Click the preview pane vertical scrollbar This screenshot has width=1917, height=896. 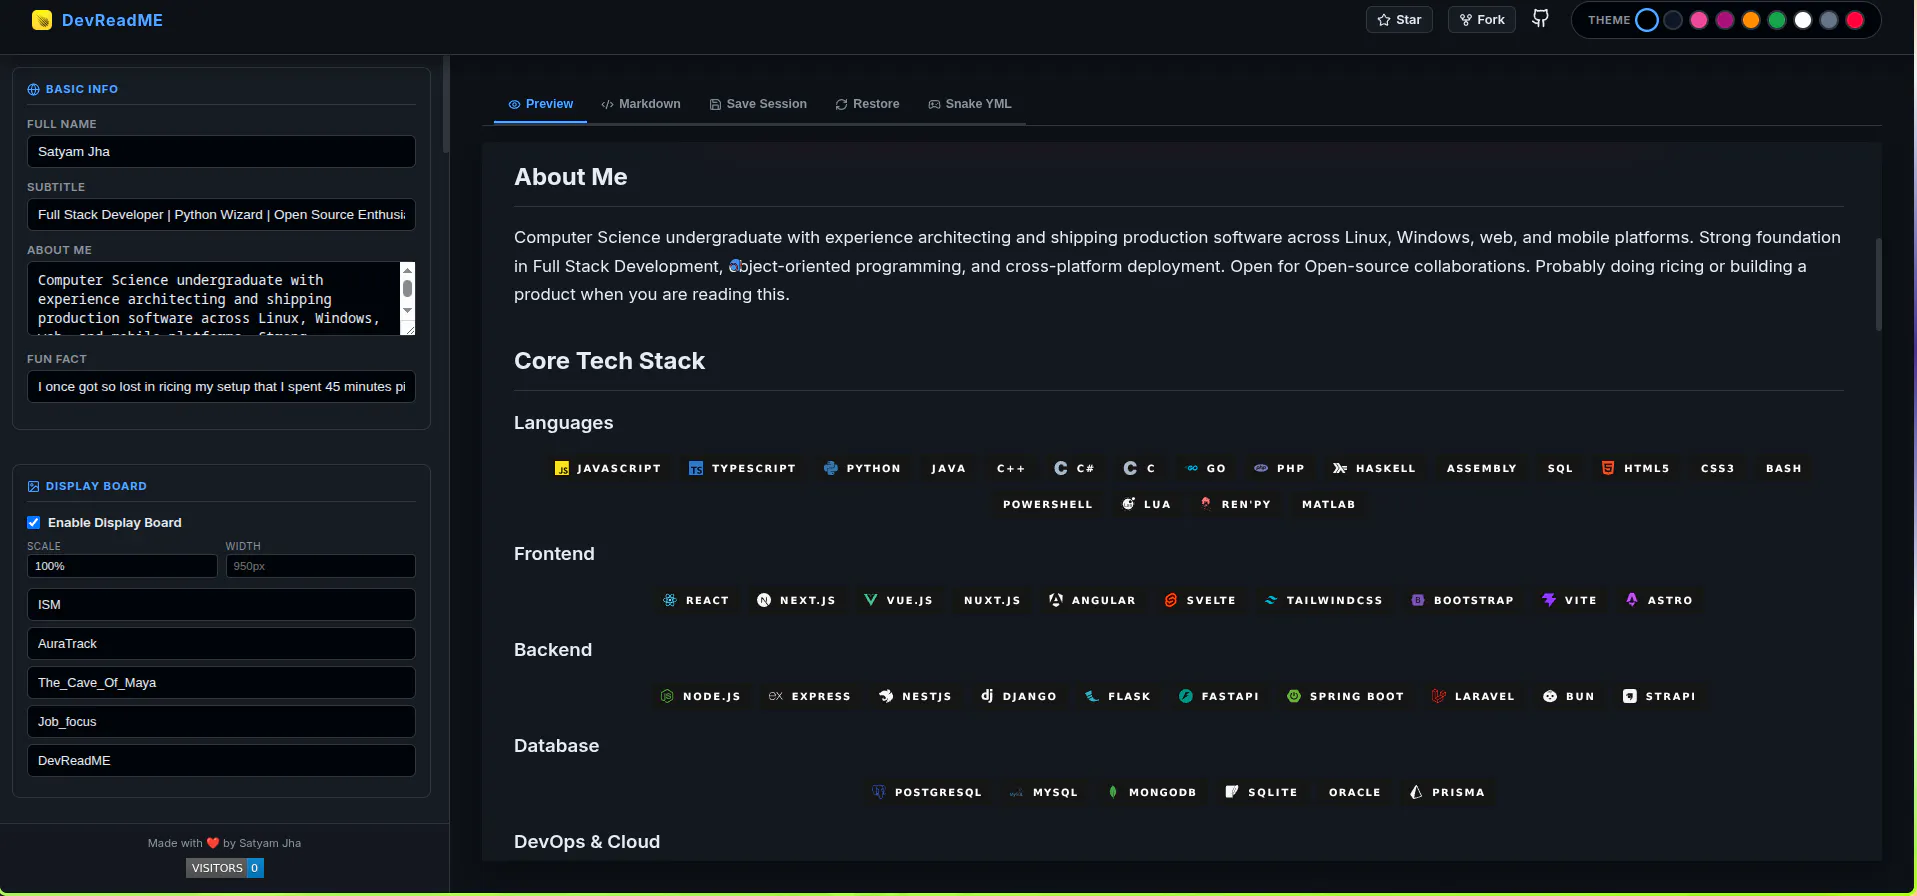(x=1879, y=285)
